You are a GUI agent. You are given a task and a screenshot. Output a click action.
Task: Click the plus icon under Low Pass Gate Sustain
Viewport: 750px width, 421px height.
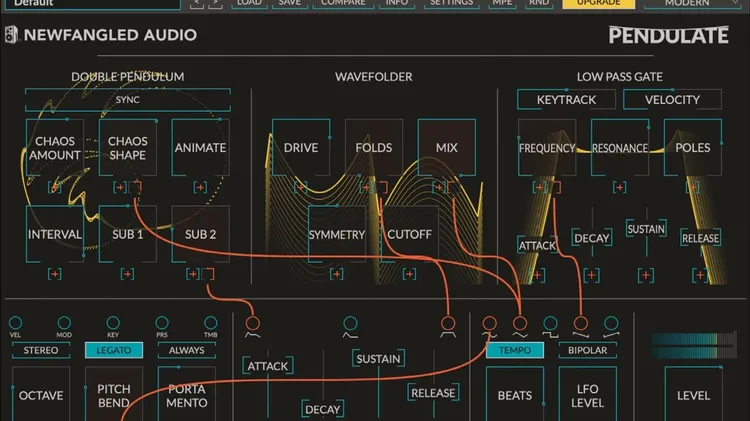pos(646,275)
